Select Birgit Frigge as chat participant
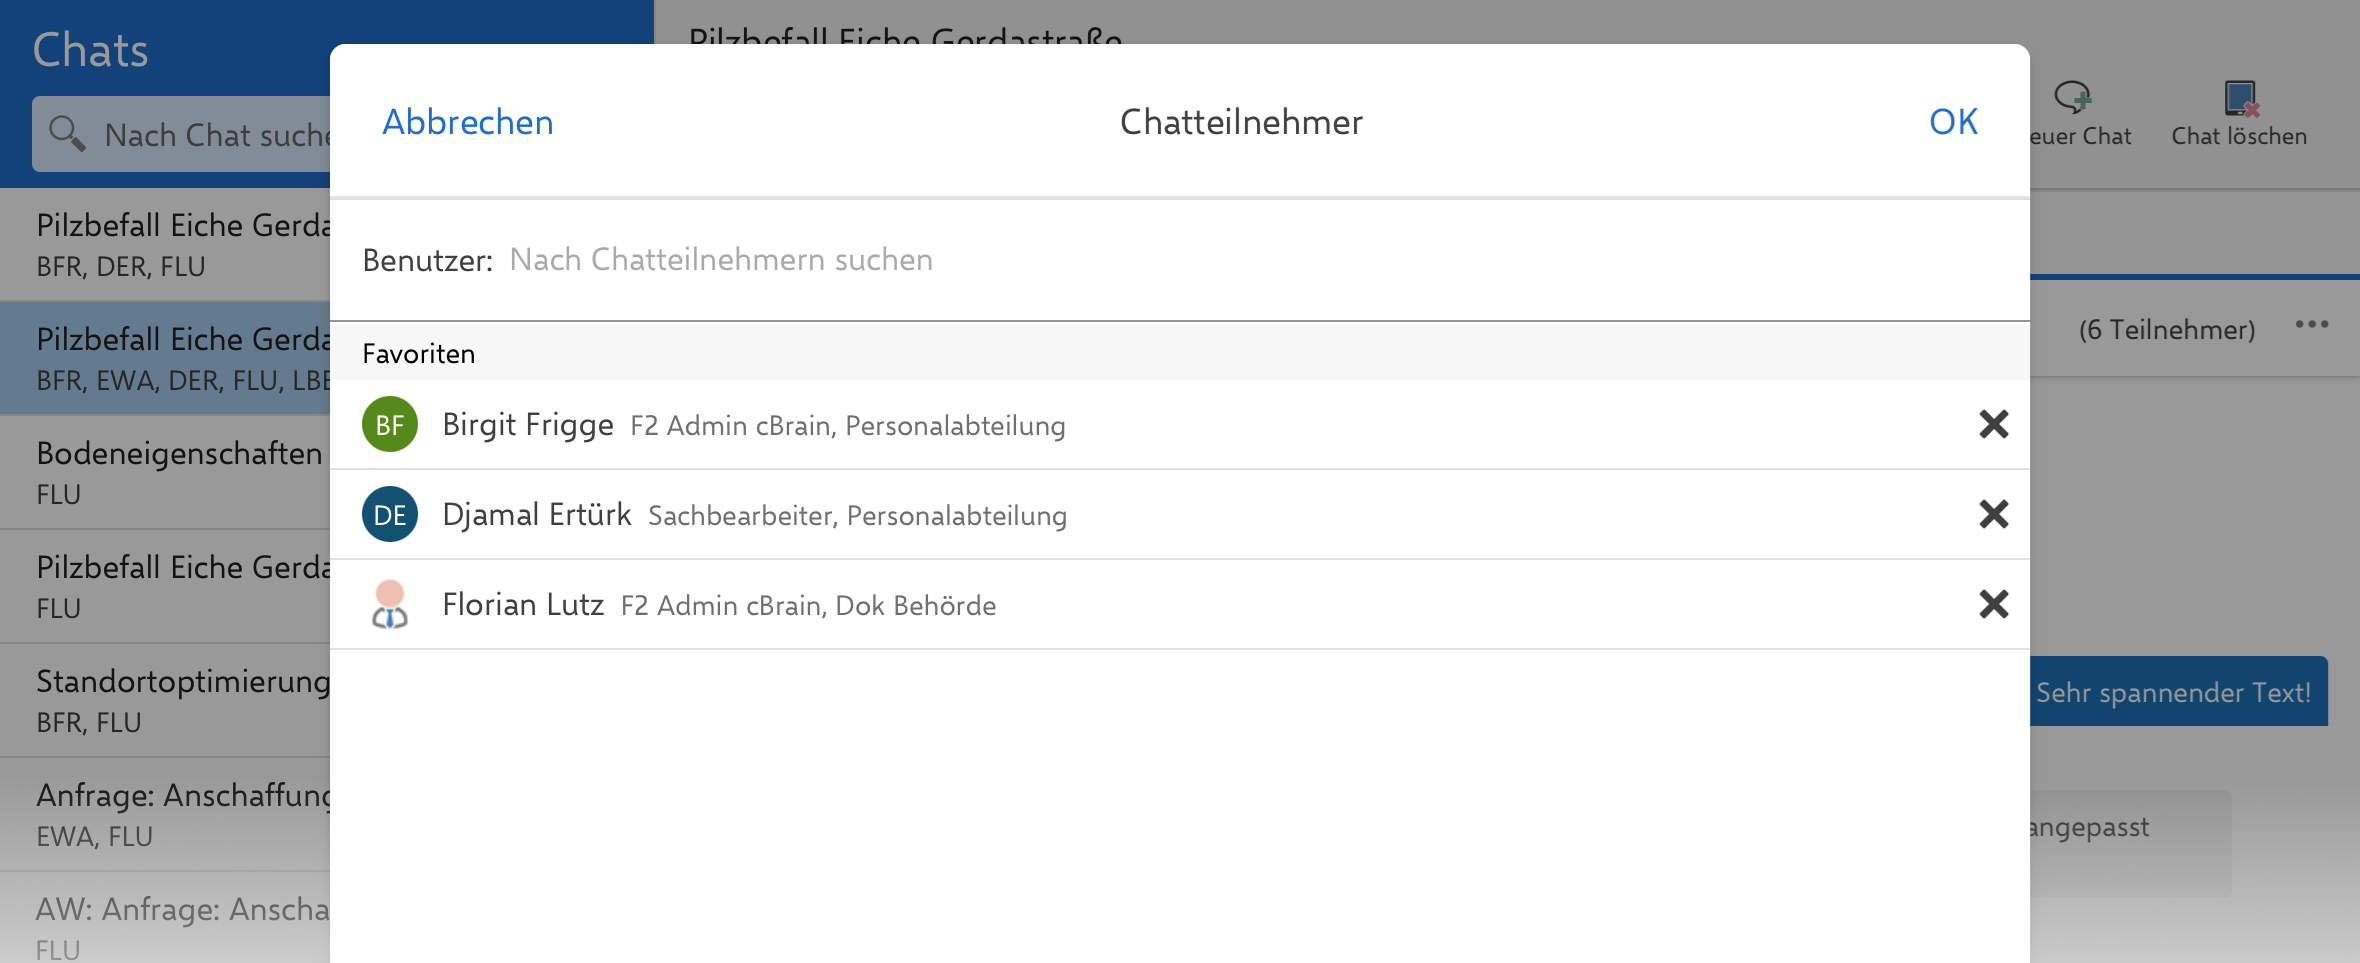The image size is (2360, 963). 528,424
